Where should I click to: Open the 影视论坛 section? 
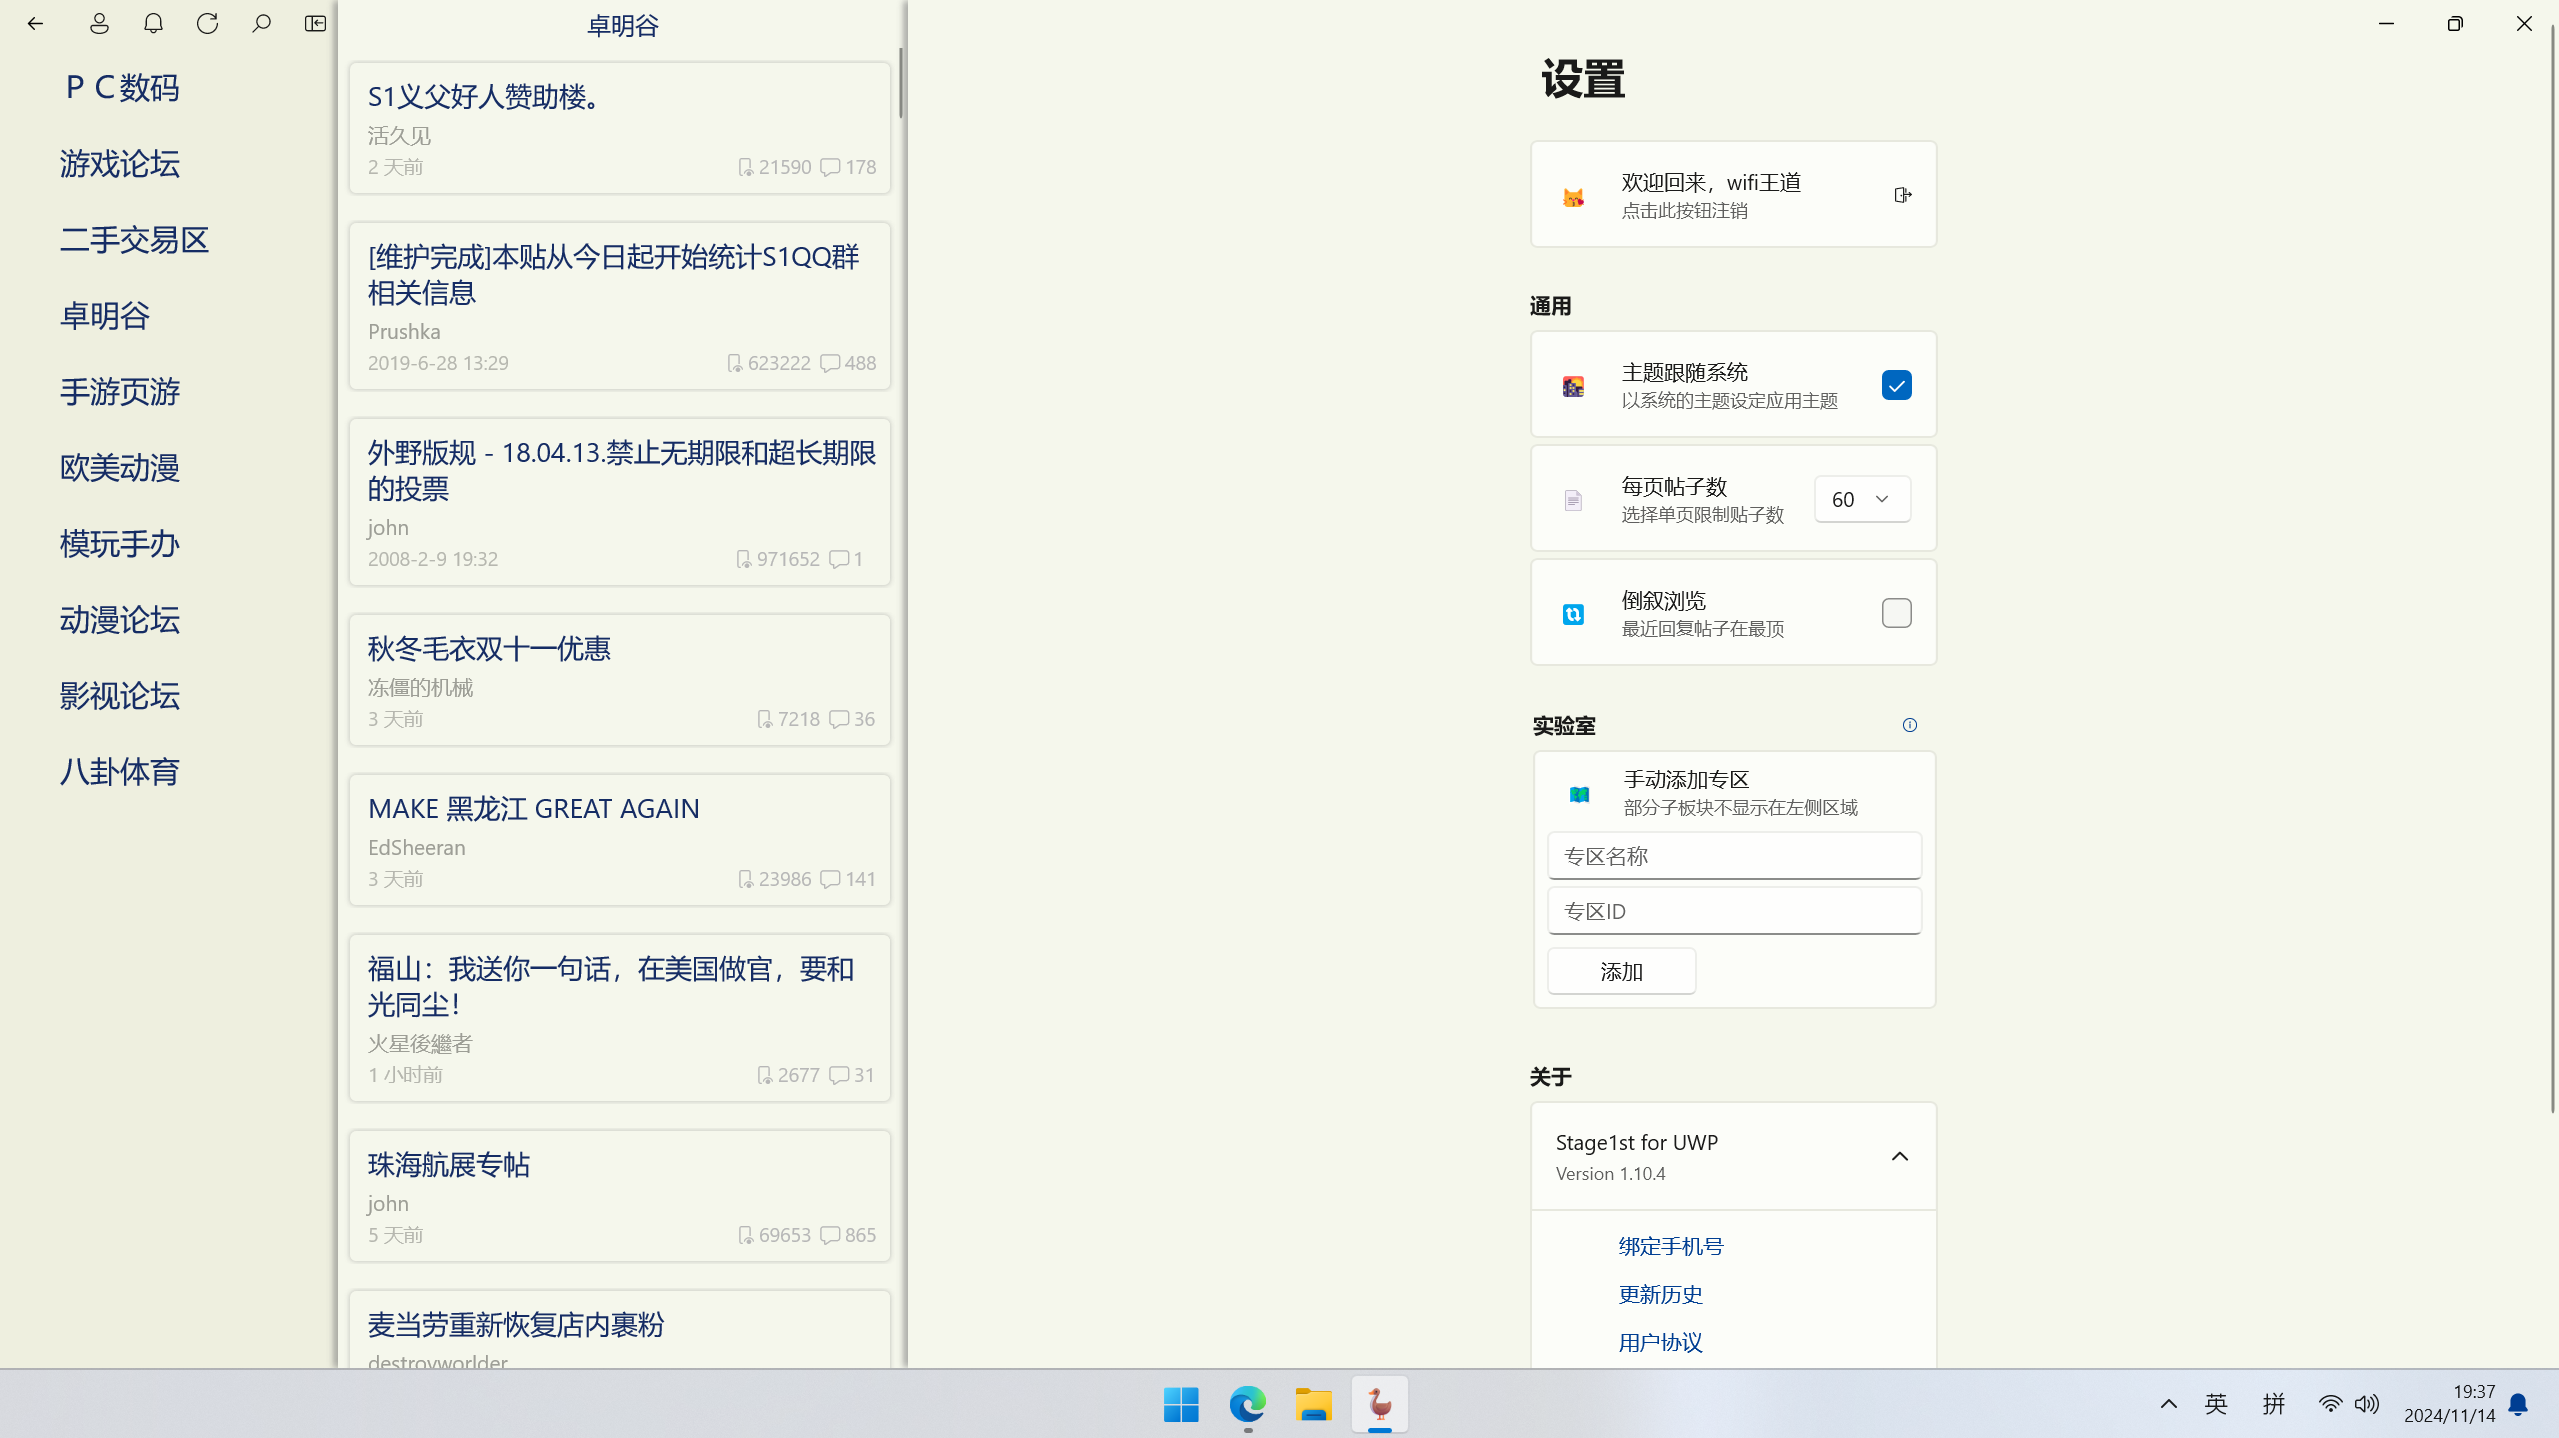(119, 696)
